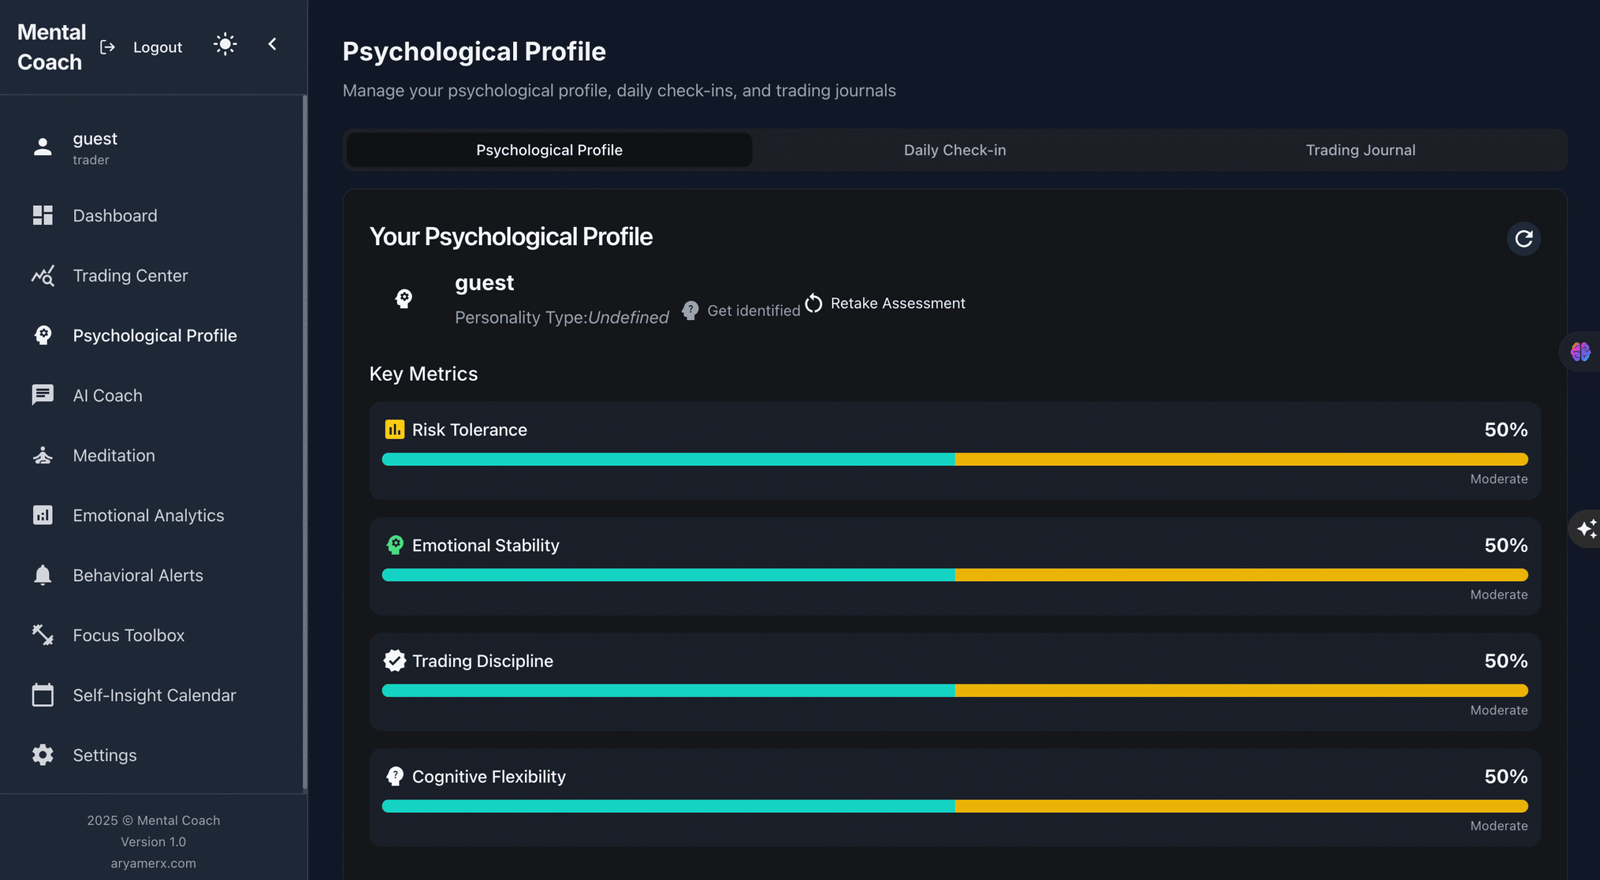Click the Risk Tolerance progress bar
1600x880 pixels.
click(954, 460)
